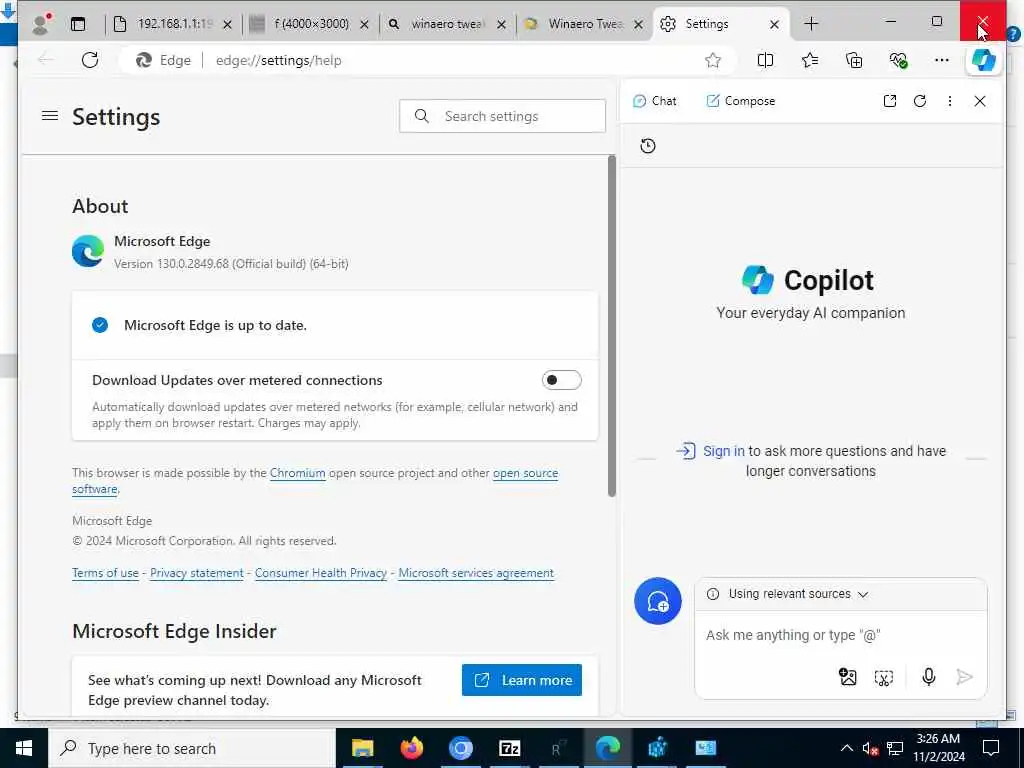Viewport: 1024px width, 768px height.
Task: Select the Copilot Compose tab
Action: [741, 101]
